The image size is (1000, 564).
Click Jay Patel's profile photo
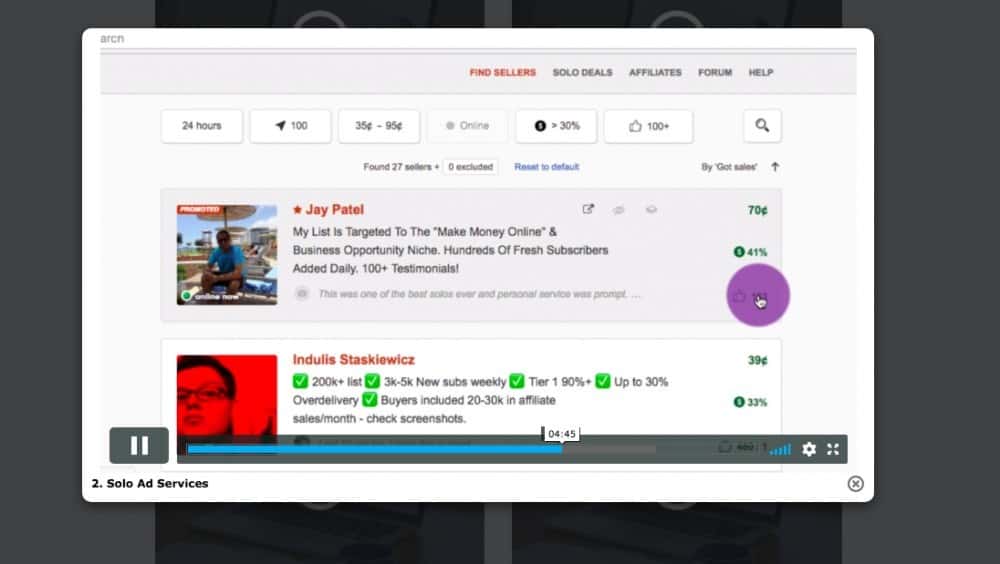tap(227, 255)
